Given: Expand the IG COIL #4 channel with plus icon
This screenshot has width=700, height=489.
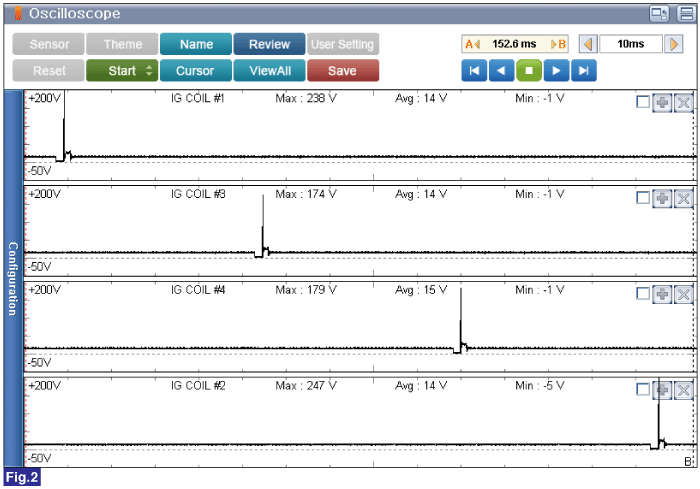Looking at the screenshot, I should (662, 294).
